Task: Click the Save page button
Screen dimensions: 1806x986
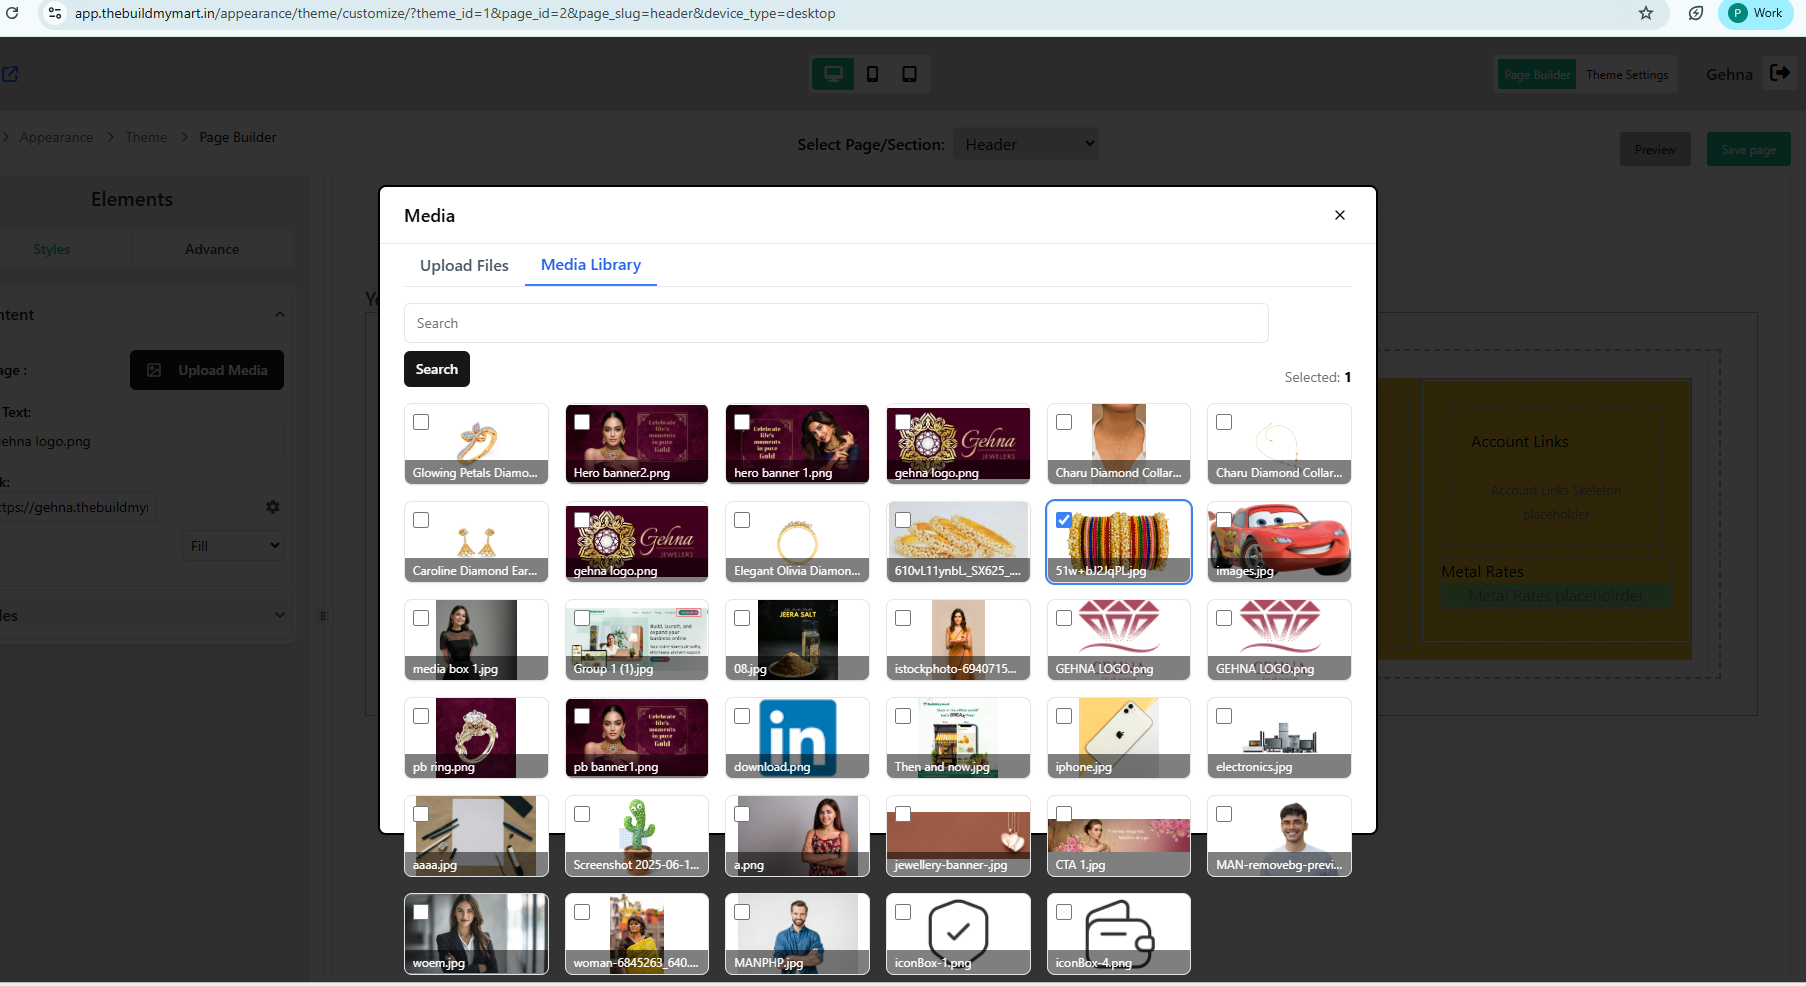Action: (x=1749, y=150)
